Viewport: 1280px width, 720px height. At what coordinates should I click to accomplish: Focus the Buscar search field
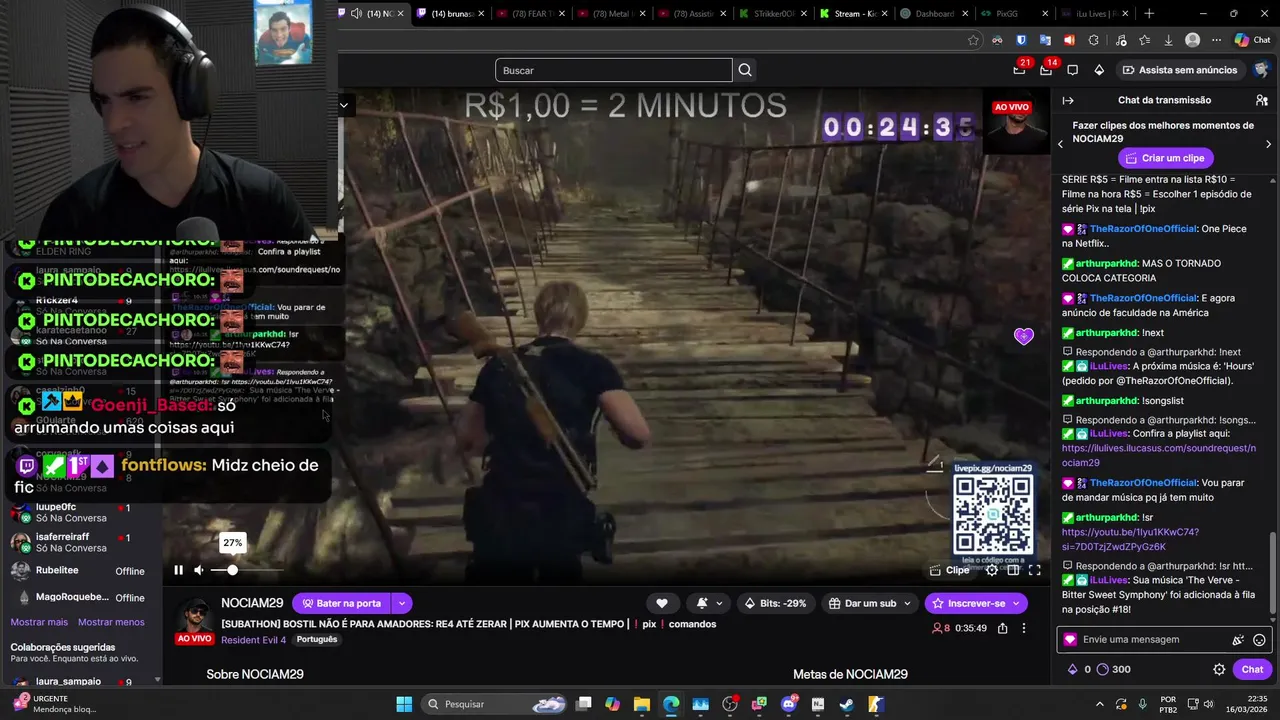point(613,70)
